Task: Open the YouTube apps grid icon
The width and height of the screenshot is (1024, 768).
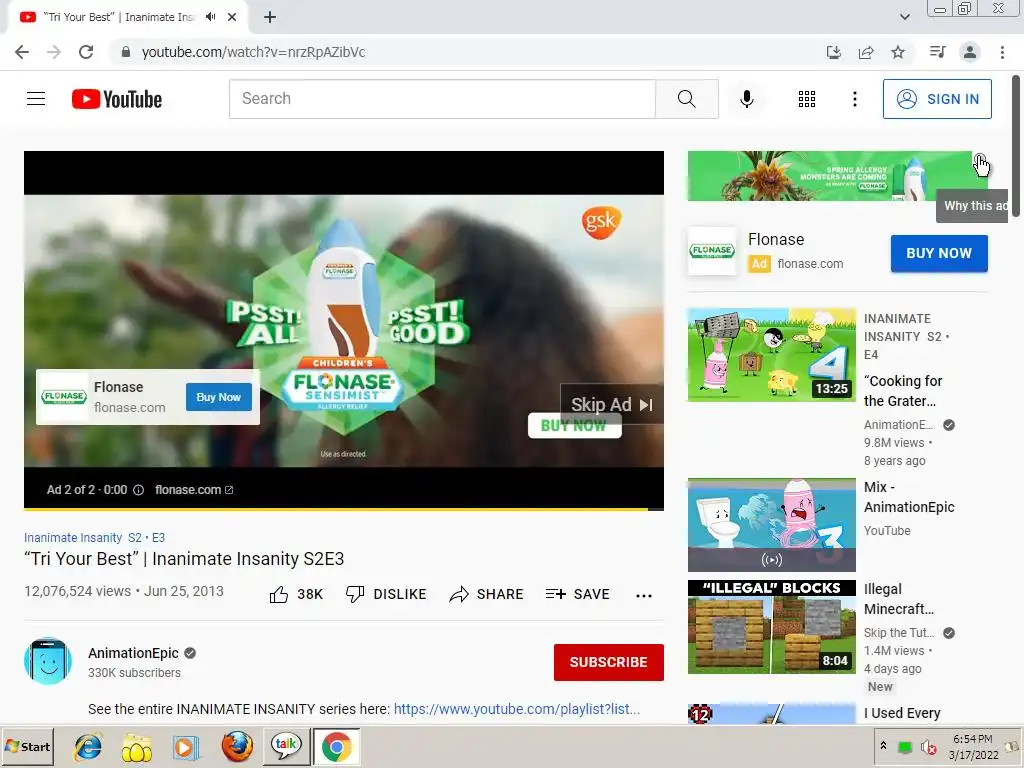Action: pyautogui.click(x=807, y=99)
